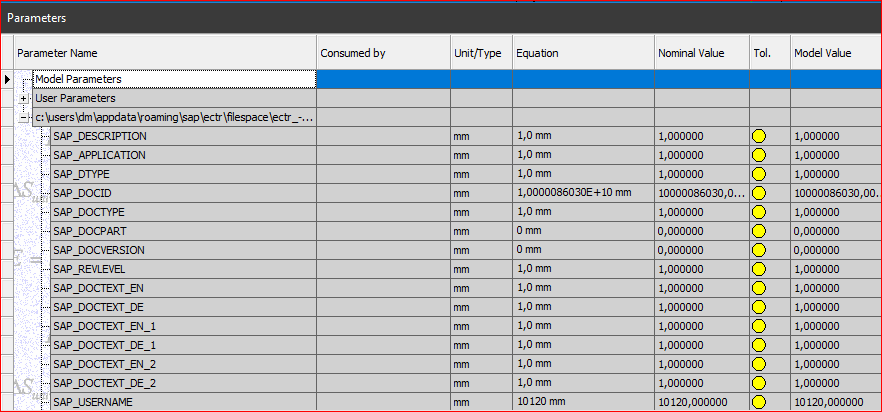The height and width of the screenshot is (412, 882).
Task: Collapse the ectr filespace file path node
Action: point(23,118)
